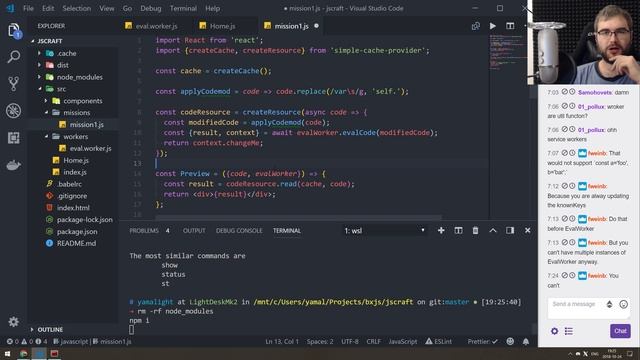
Task: Run code with the play icon
Action: (493, 26)
